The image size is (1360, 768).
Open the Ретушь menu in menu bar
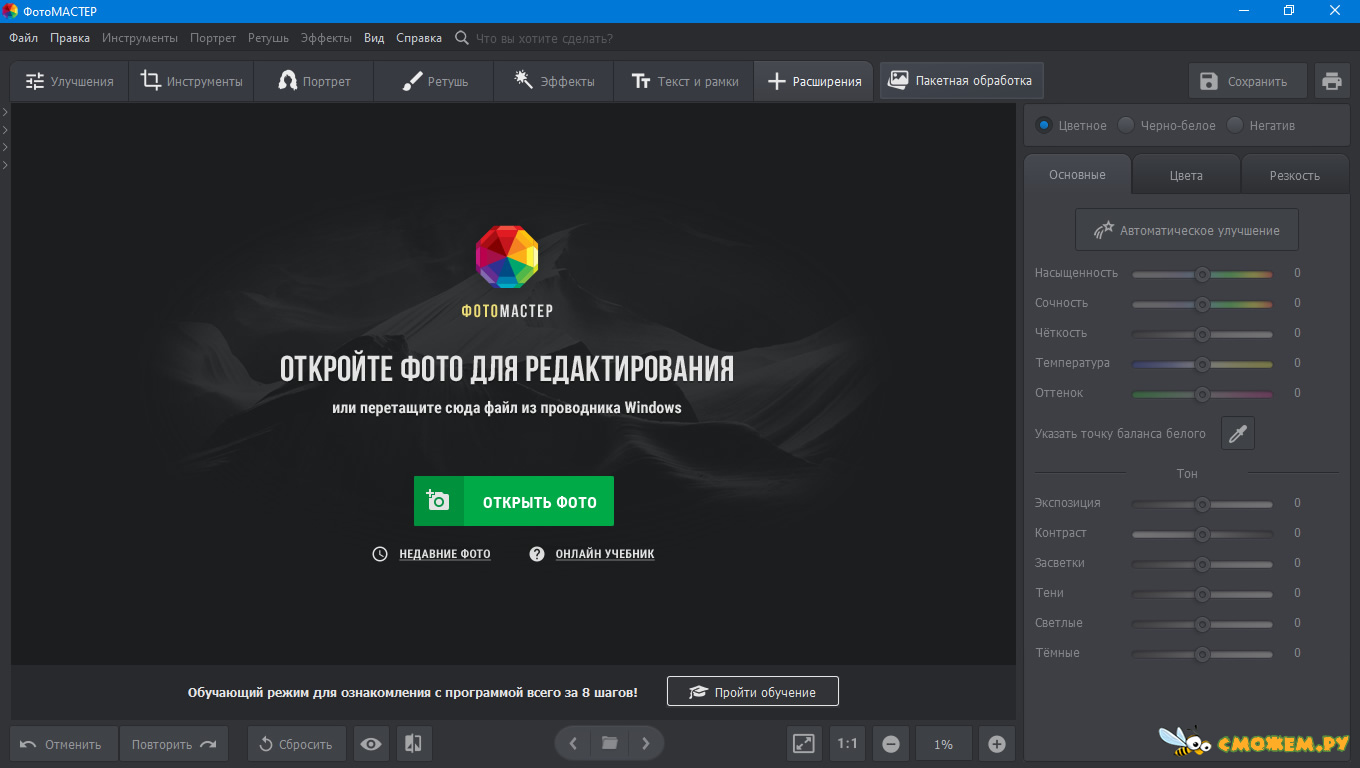(x=268, y=38)
